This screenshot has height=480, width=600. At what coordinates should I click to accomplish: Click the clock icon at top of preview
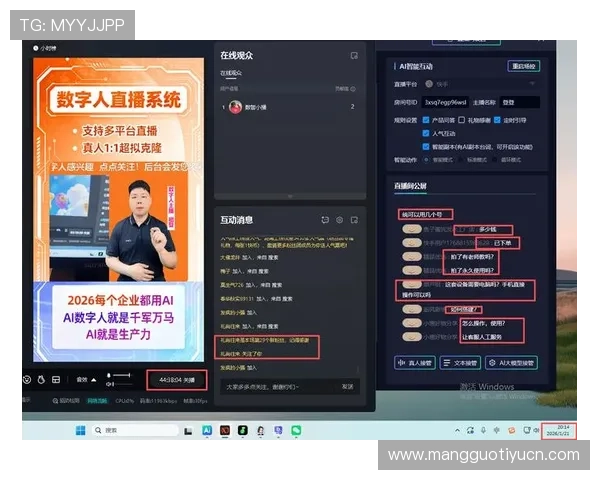point(36,48)
